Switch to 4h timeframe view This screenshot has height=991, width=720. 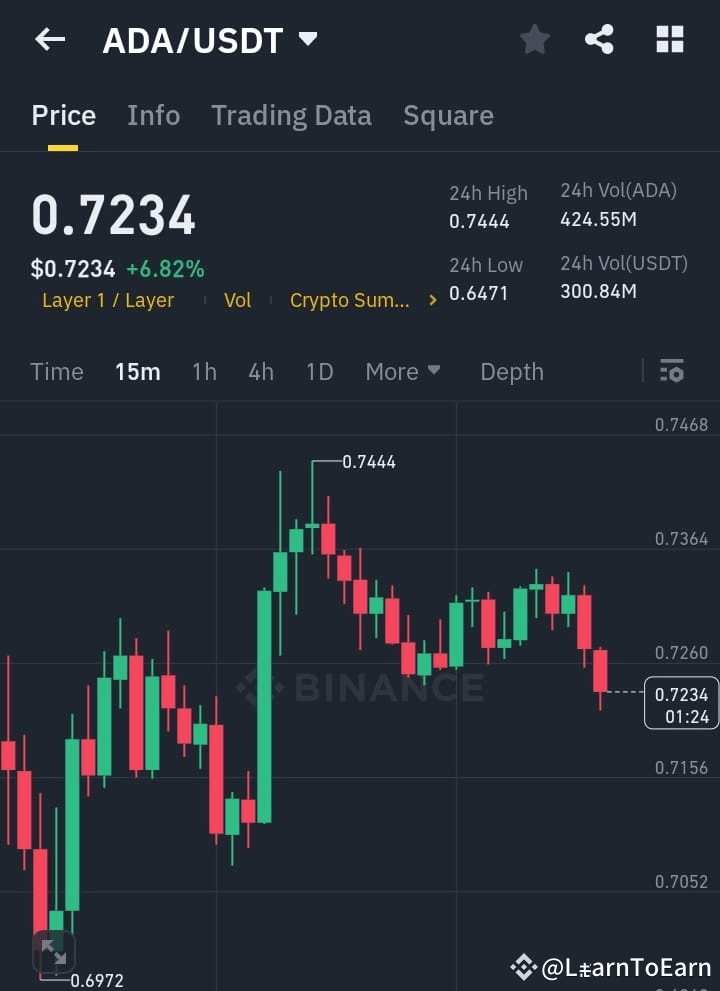tap(260, 371)
